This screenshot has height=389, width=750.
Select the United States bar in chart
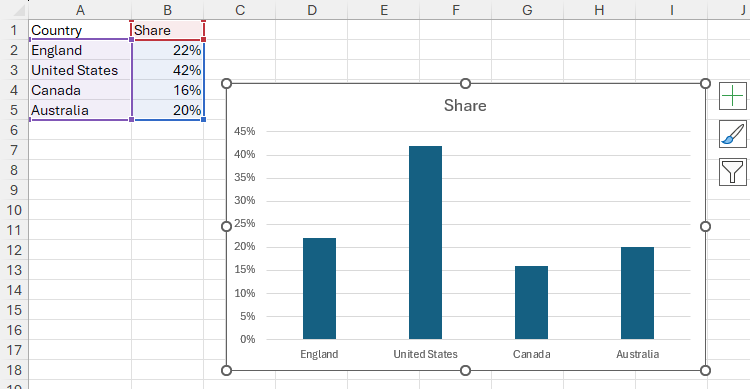click(425, 243)
